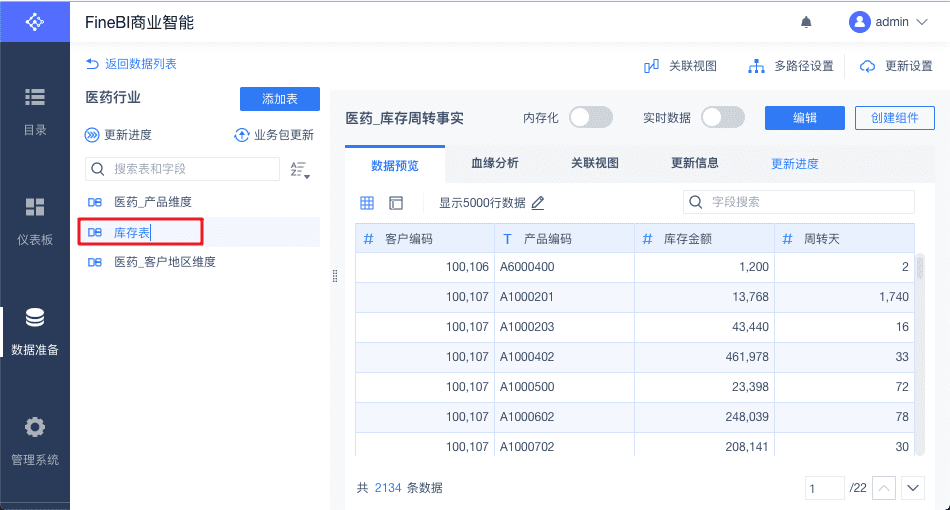The height and width of the screenshot is (510, 950).
Task: Toggle the 内存化 switch
Action: [x=590, y=118]
